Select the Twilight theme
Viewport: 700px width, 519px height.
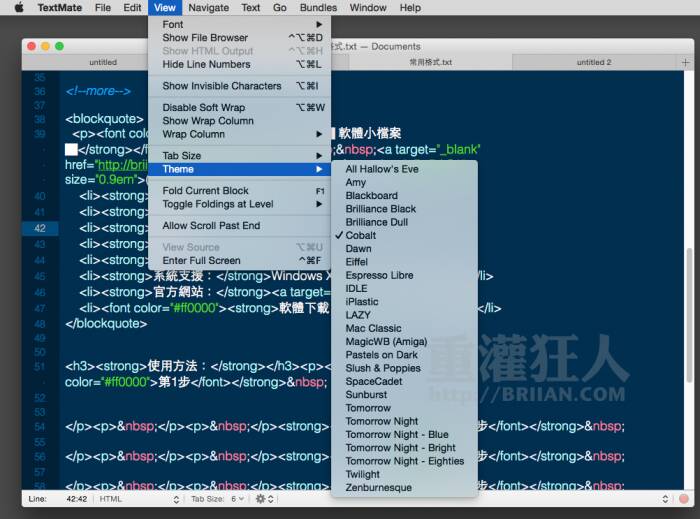404,474
